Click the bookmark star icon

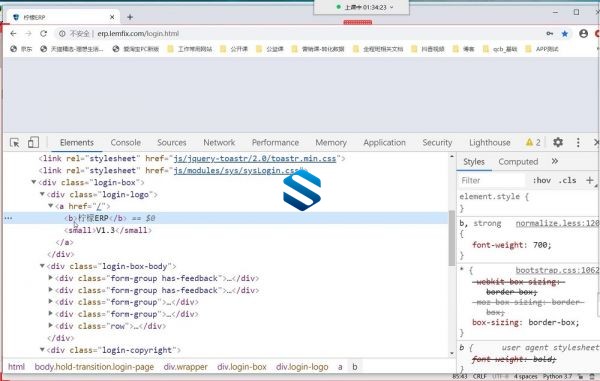click(x=564, y=34)
